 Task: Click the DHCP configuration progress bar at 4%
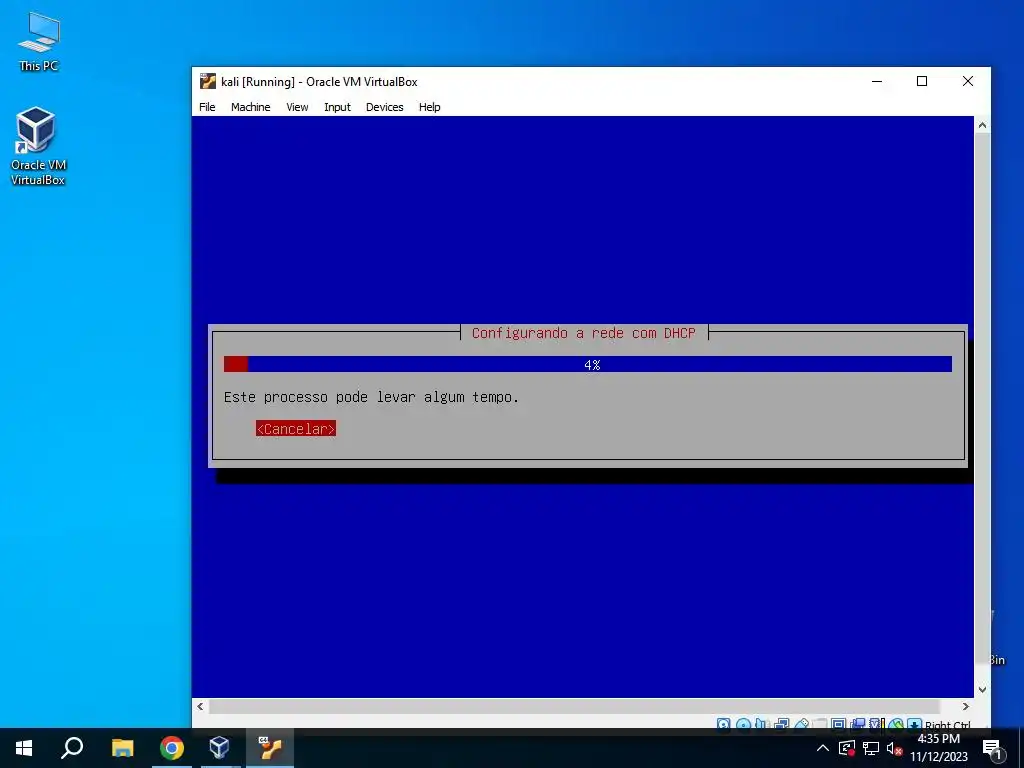pos(588,364)
